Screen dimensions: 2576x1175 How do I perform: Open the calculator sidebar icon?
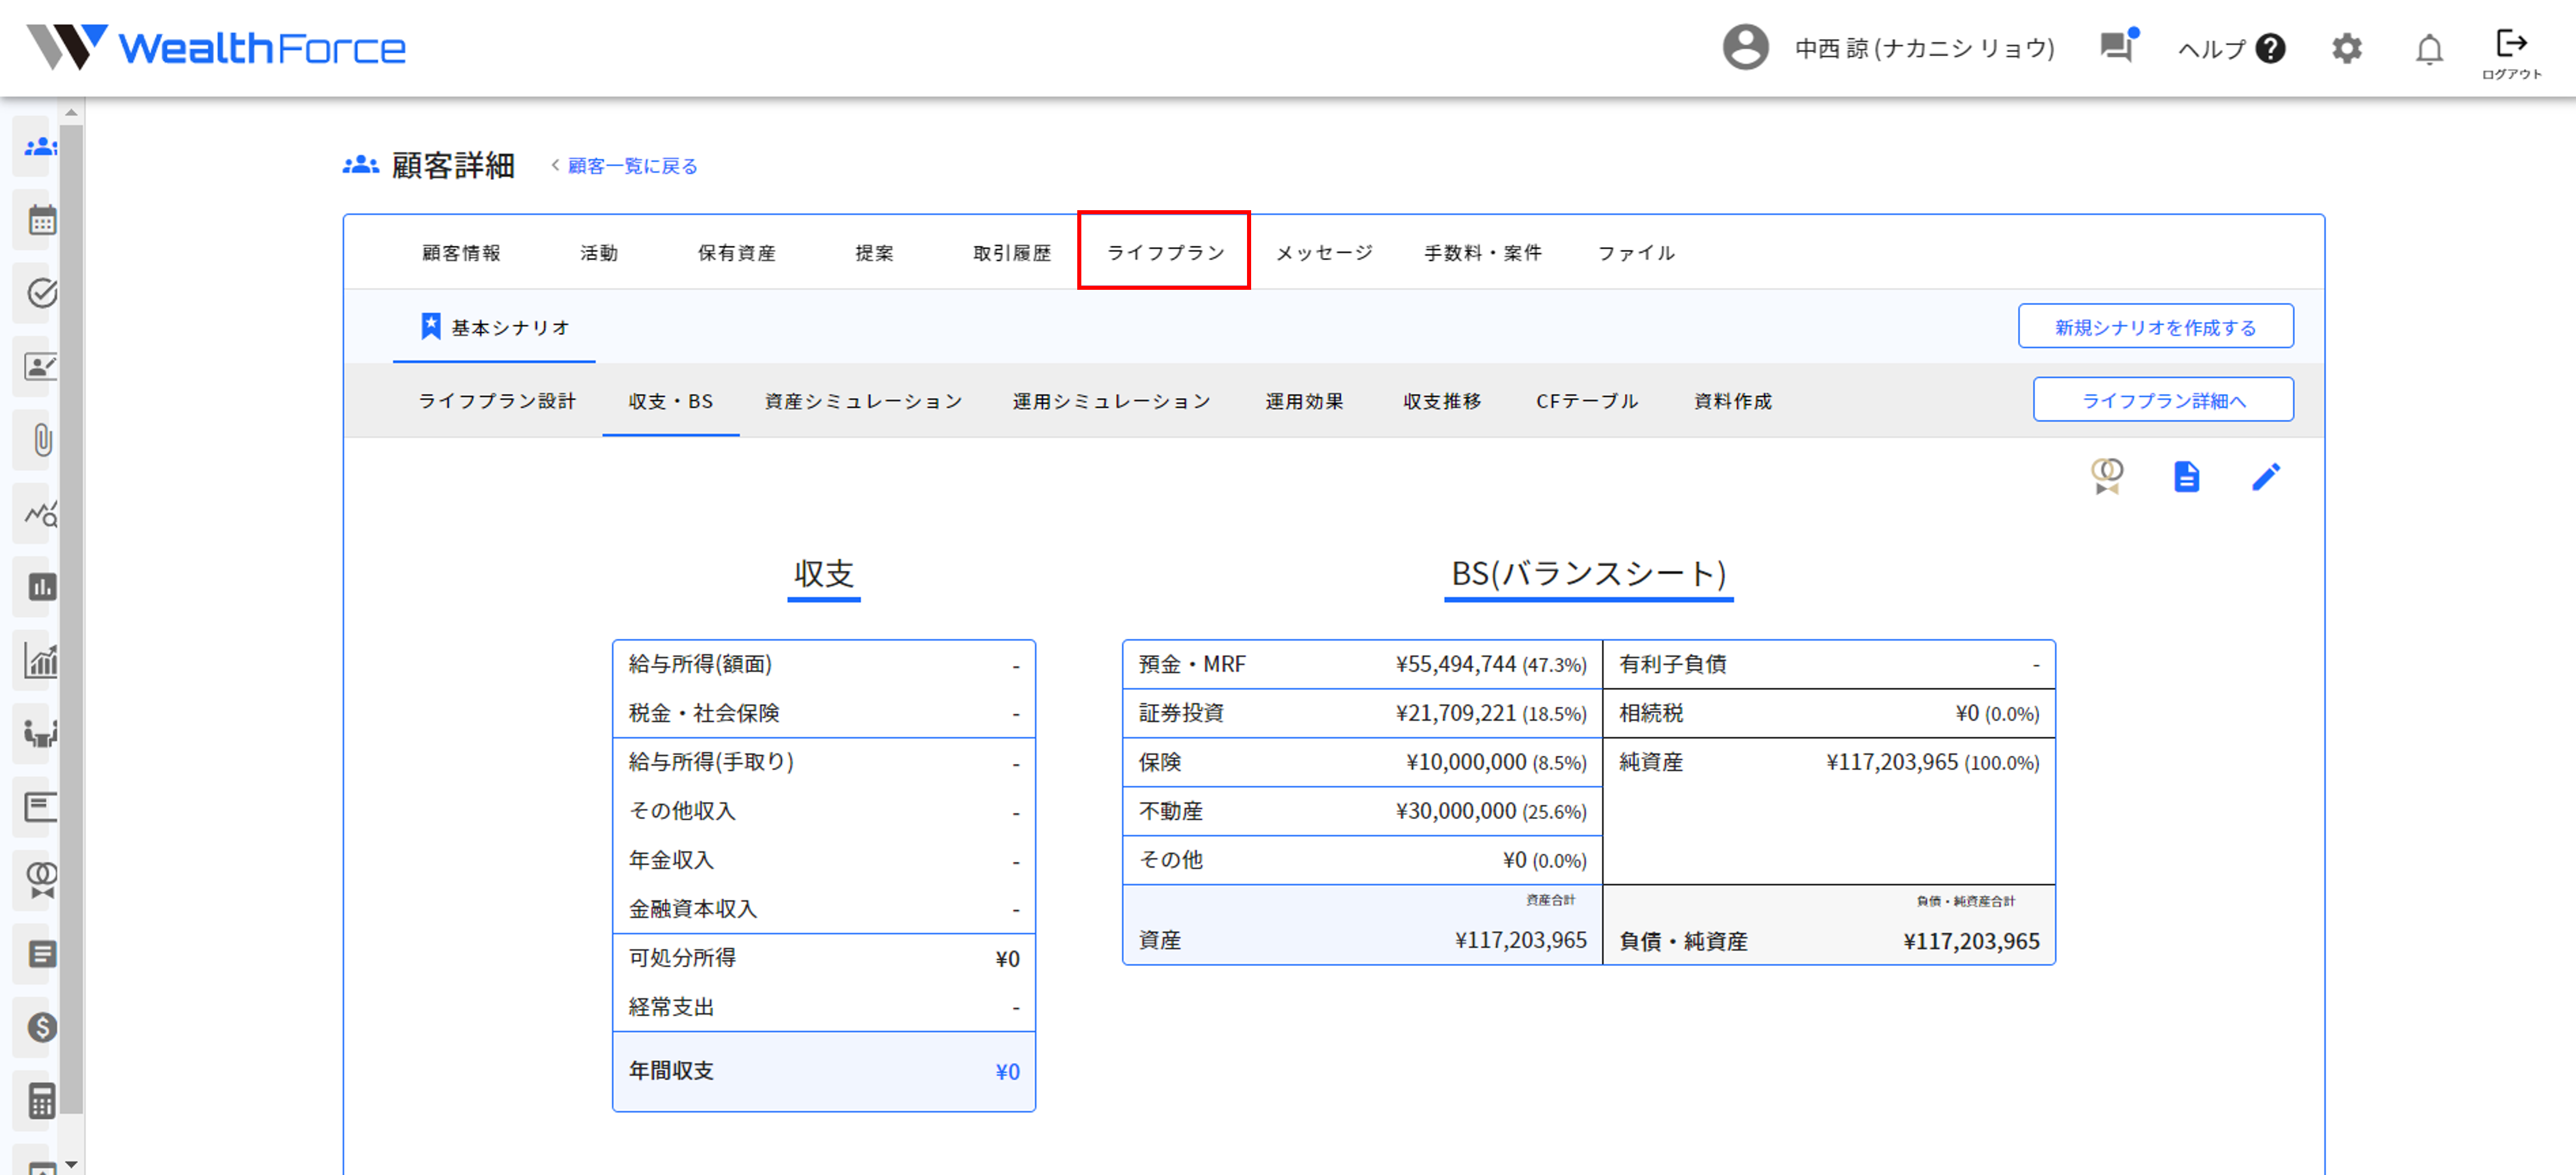tap(41, 1101)
